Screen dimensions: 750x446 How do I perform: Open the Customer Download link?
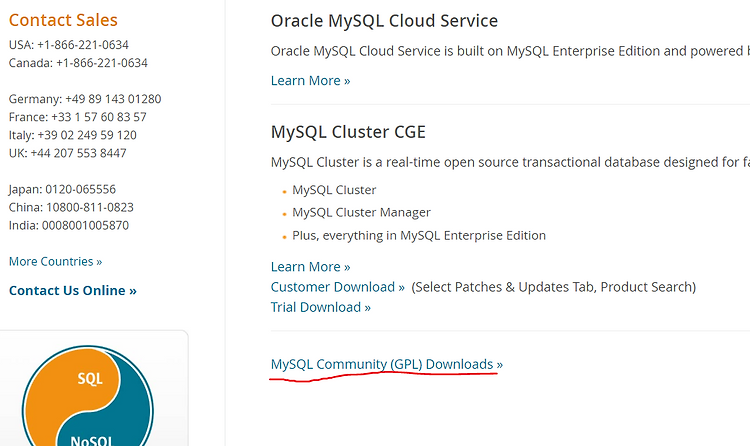pyautogui.click(x=337, y=287)
